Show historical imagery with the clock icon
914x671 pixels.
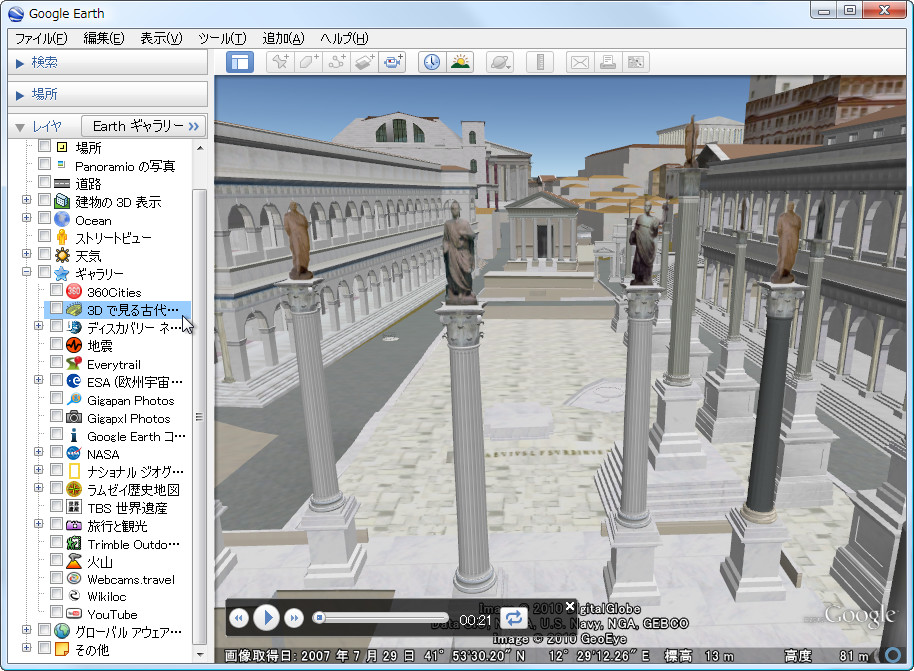tap(432, 62)
